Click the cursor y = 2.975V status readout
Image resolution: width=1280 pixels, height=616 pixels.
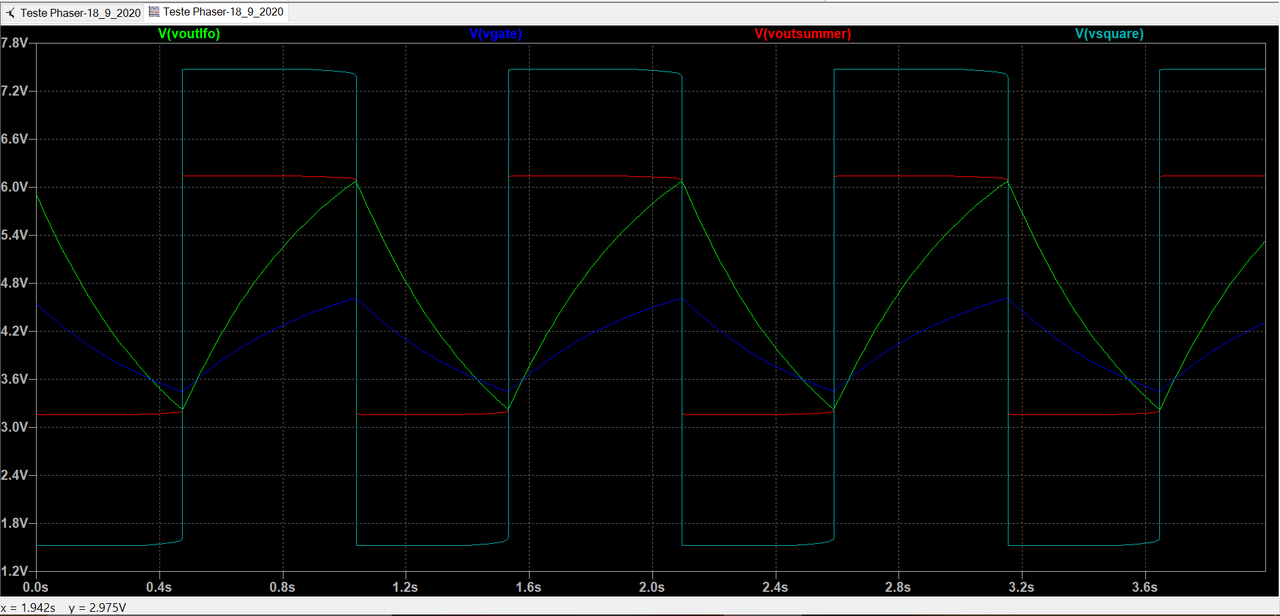97,607
